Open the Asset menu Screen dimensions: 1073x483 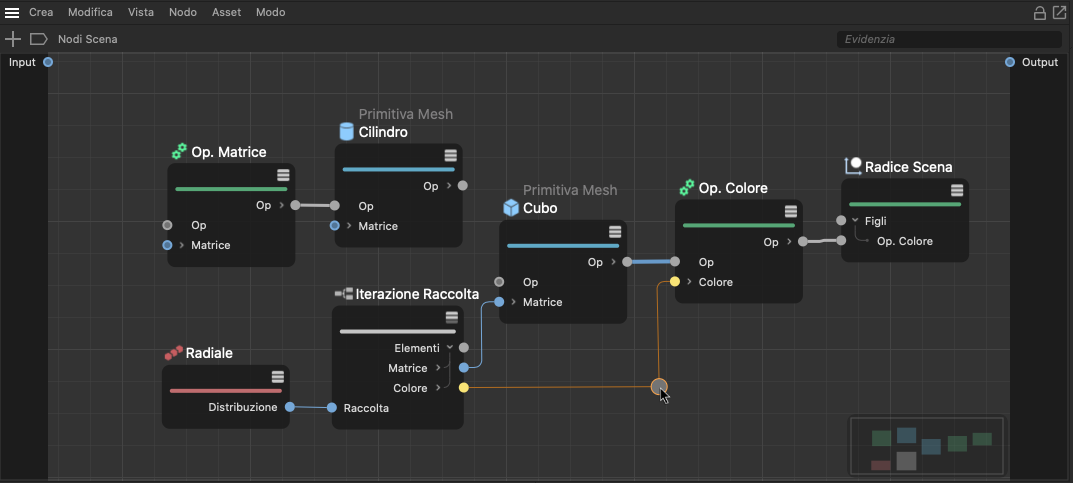click(x=227, y=12)
